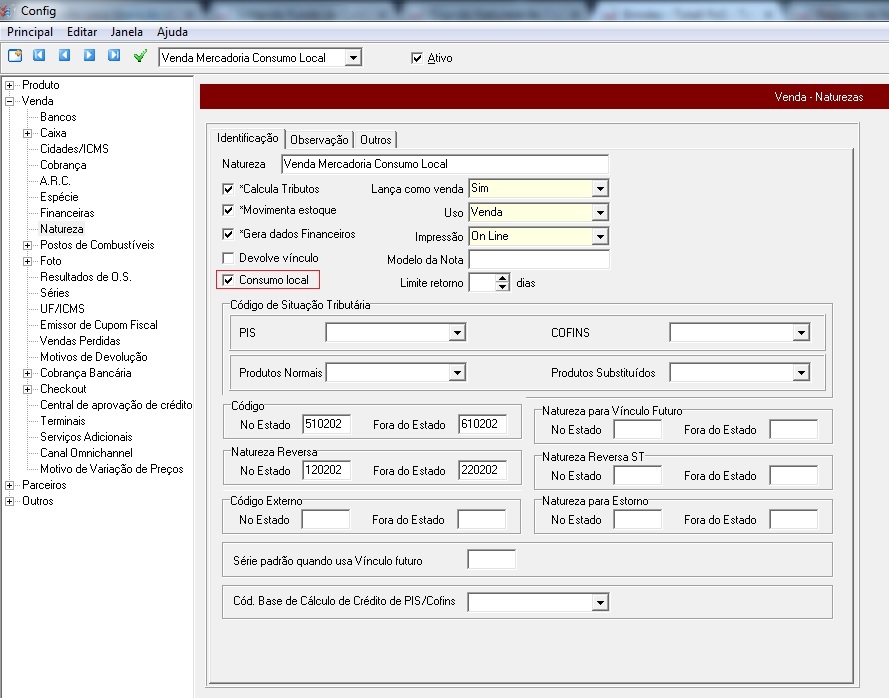Uncheck Calcula Tributos
The image size is (889, 698).
click(x=228, y=189)
